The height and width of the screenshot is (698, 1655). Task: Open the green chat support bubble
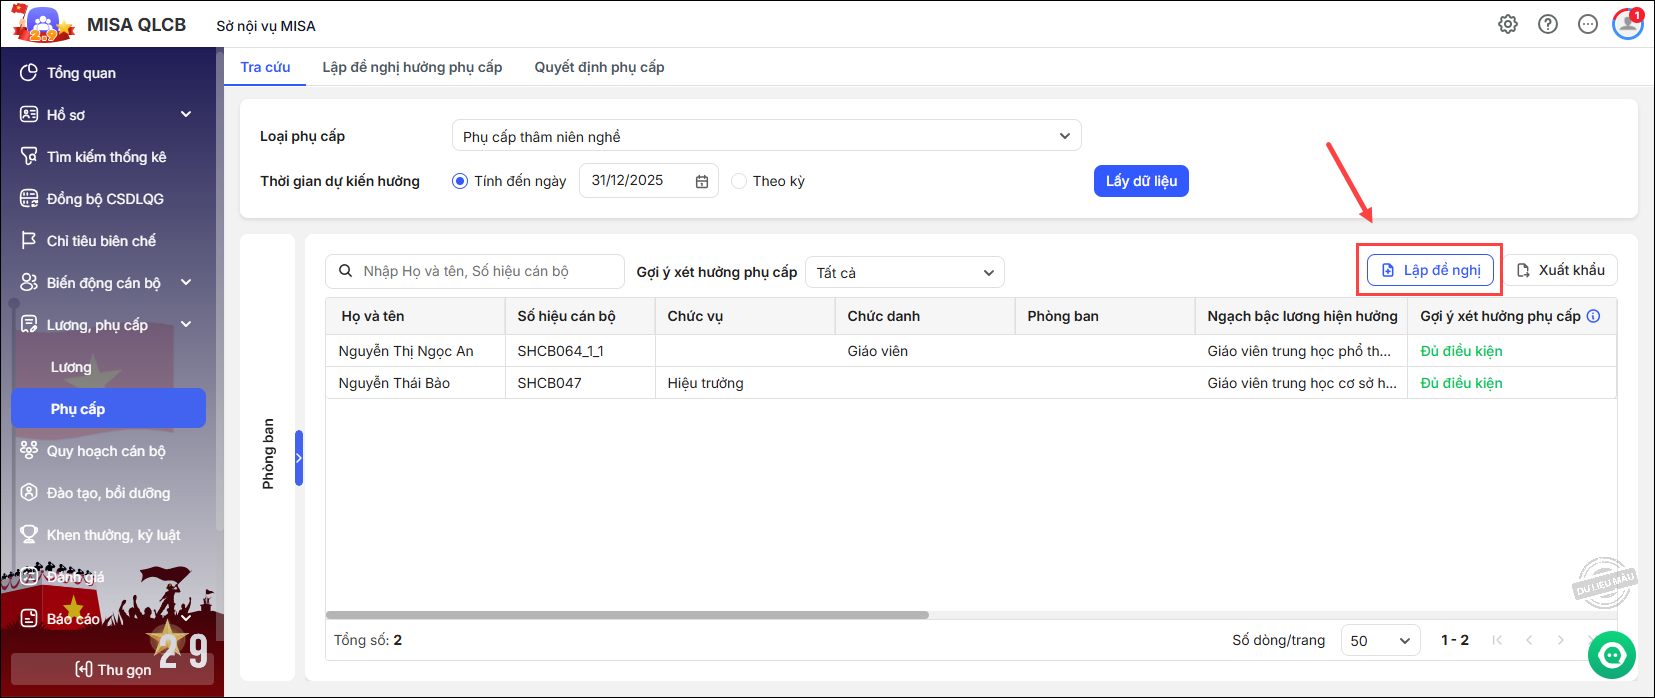pos(1611,655)
